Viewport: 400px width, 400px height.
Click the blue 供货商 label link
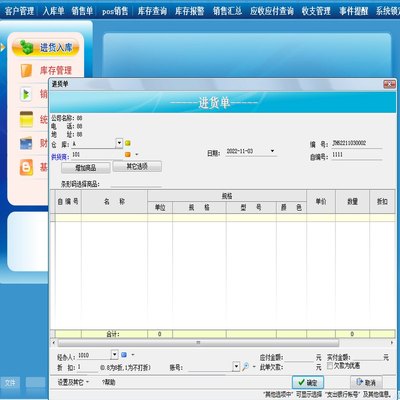[x=60, y=157]
